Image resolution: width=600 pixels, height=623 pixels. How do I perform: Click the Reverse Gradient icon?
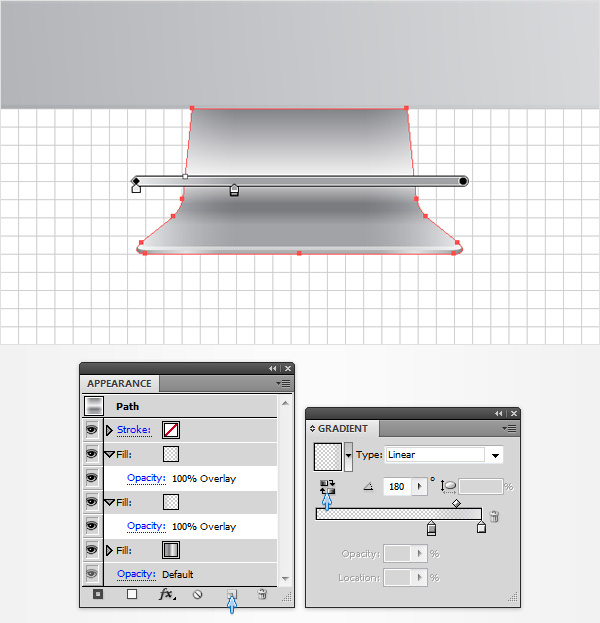click(326, 487)
